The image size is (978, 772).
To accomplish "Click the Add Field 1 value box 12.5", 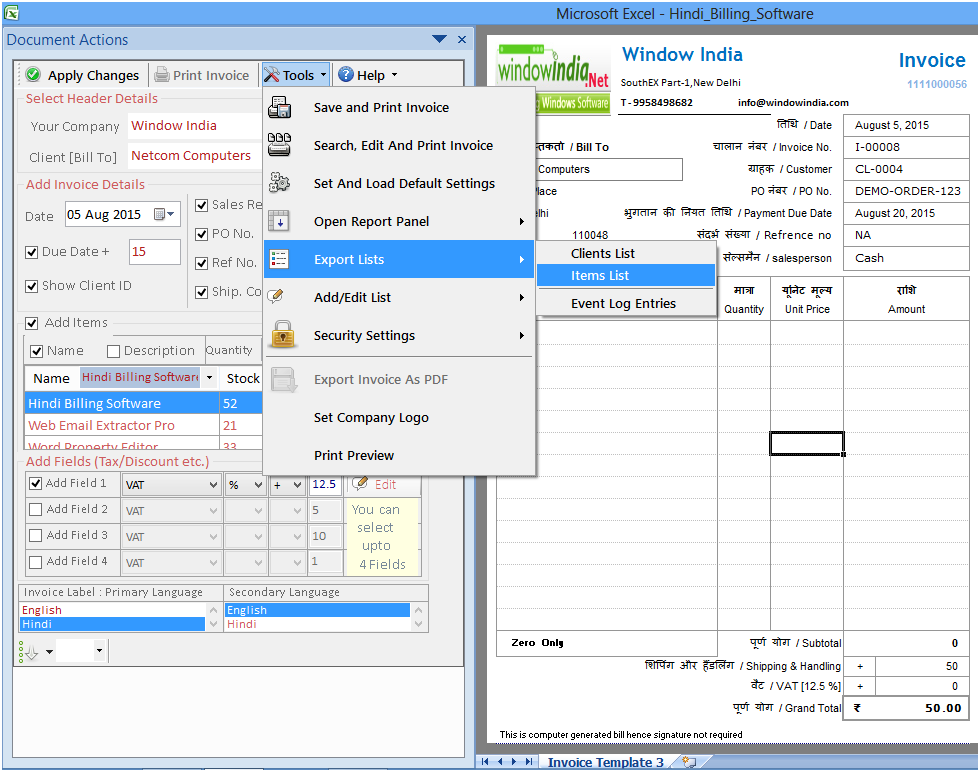I will 326,485.
